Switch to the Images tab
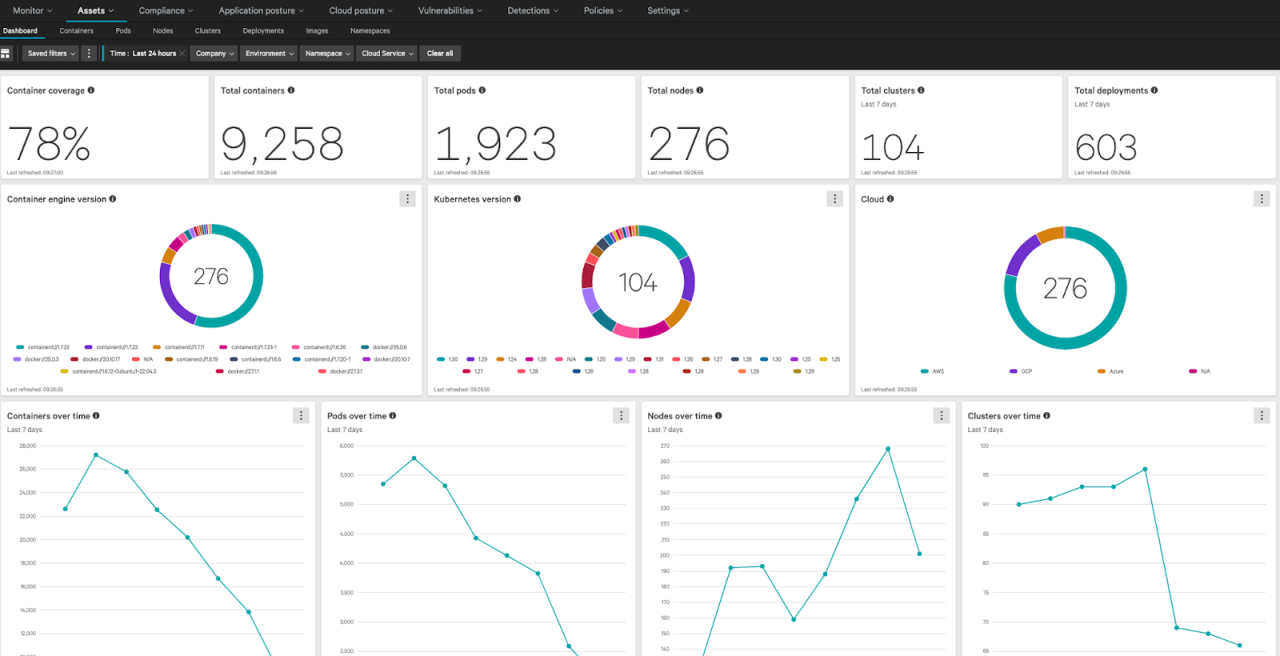This screenshot has height=656, width=1280. 317,31
